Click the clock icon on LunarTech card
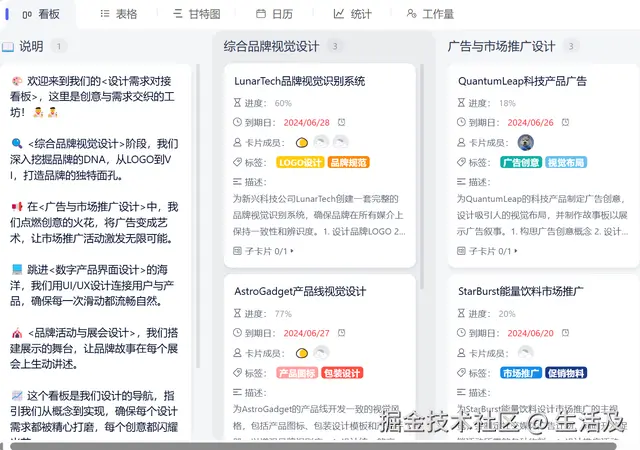 coord(237,122)
